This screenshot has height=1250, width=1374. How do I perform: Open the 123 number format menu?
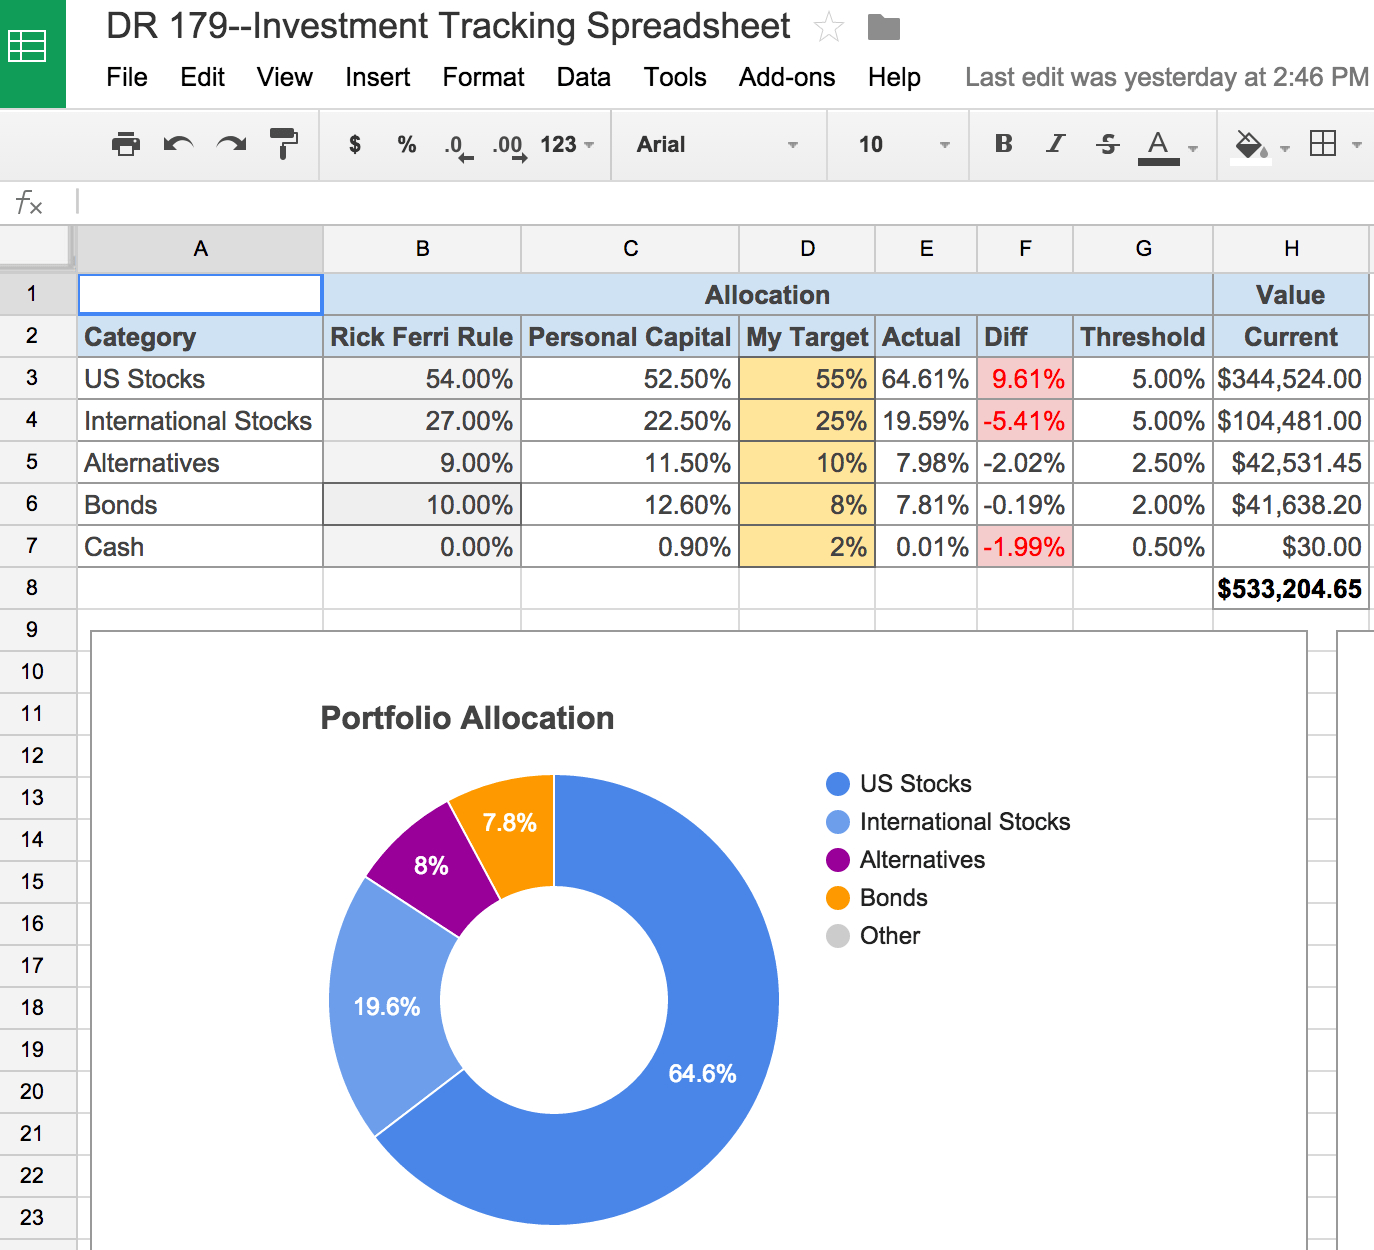coord(560,144)
